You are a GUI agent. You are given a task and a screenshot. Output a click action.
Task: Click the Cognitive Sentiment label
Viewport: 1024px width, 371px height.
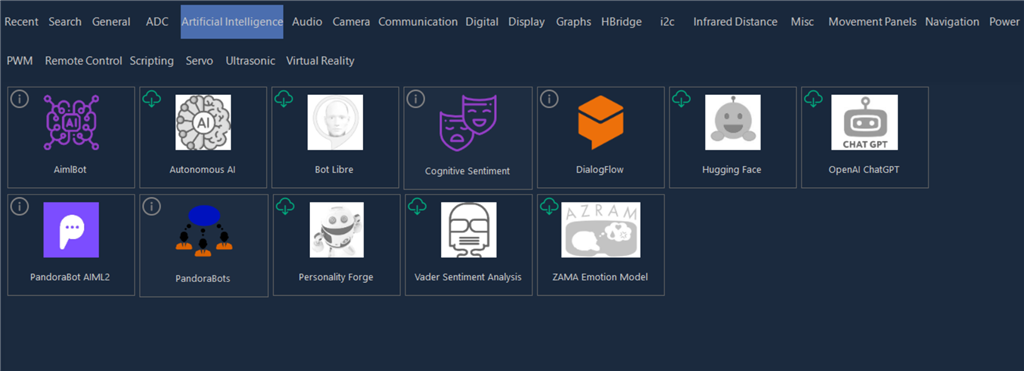pyautogui.click(x=468, y=171)
